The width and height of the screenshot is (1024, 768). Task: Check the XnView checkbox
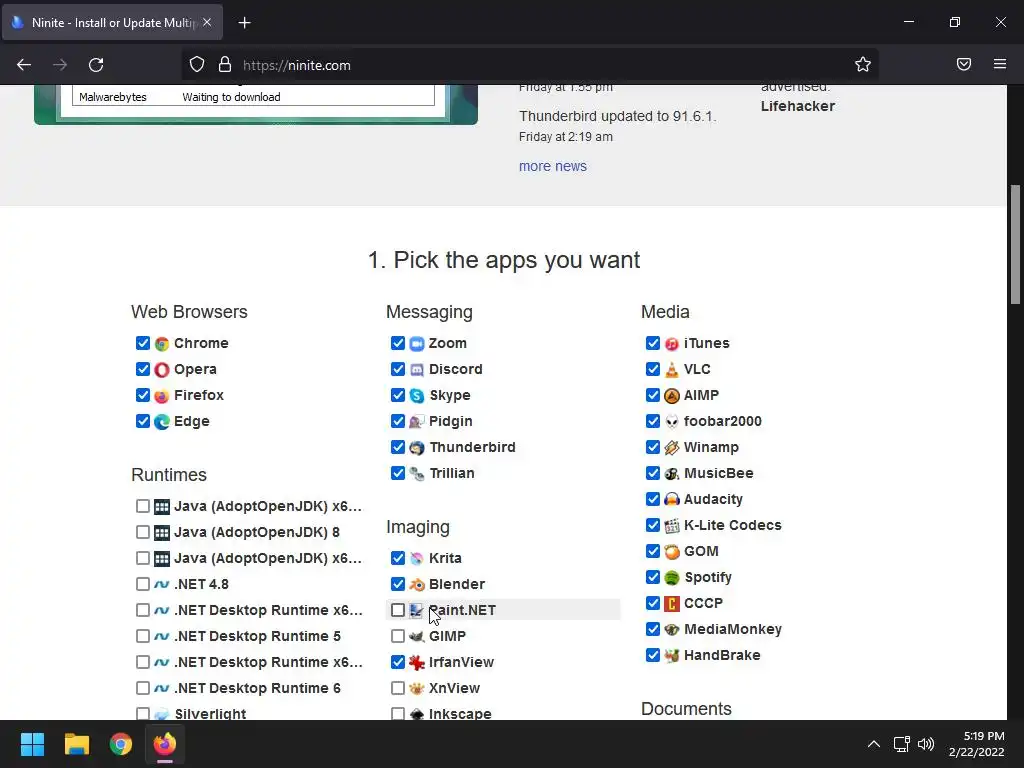[x=398, y=688]
